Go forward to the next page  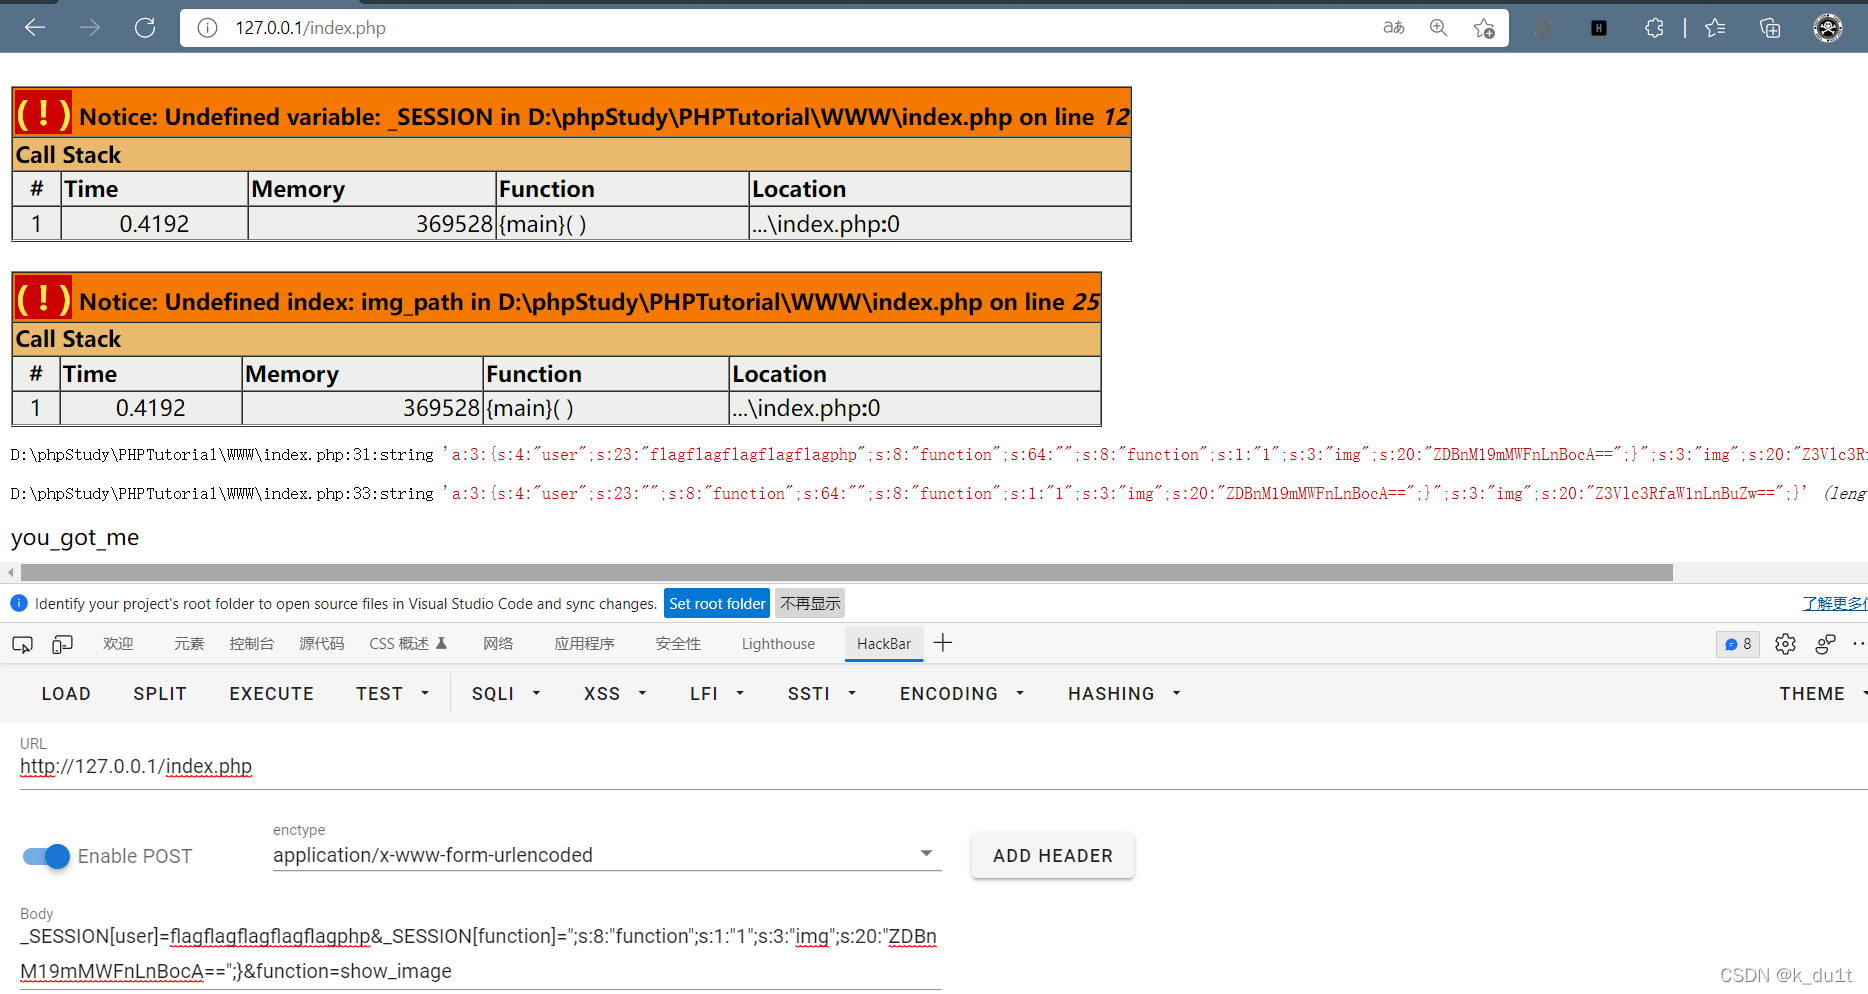[x=90, y=28]
